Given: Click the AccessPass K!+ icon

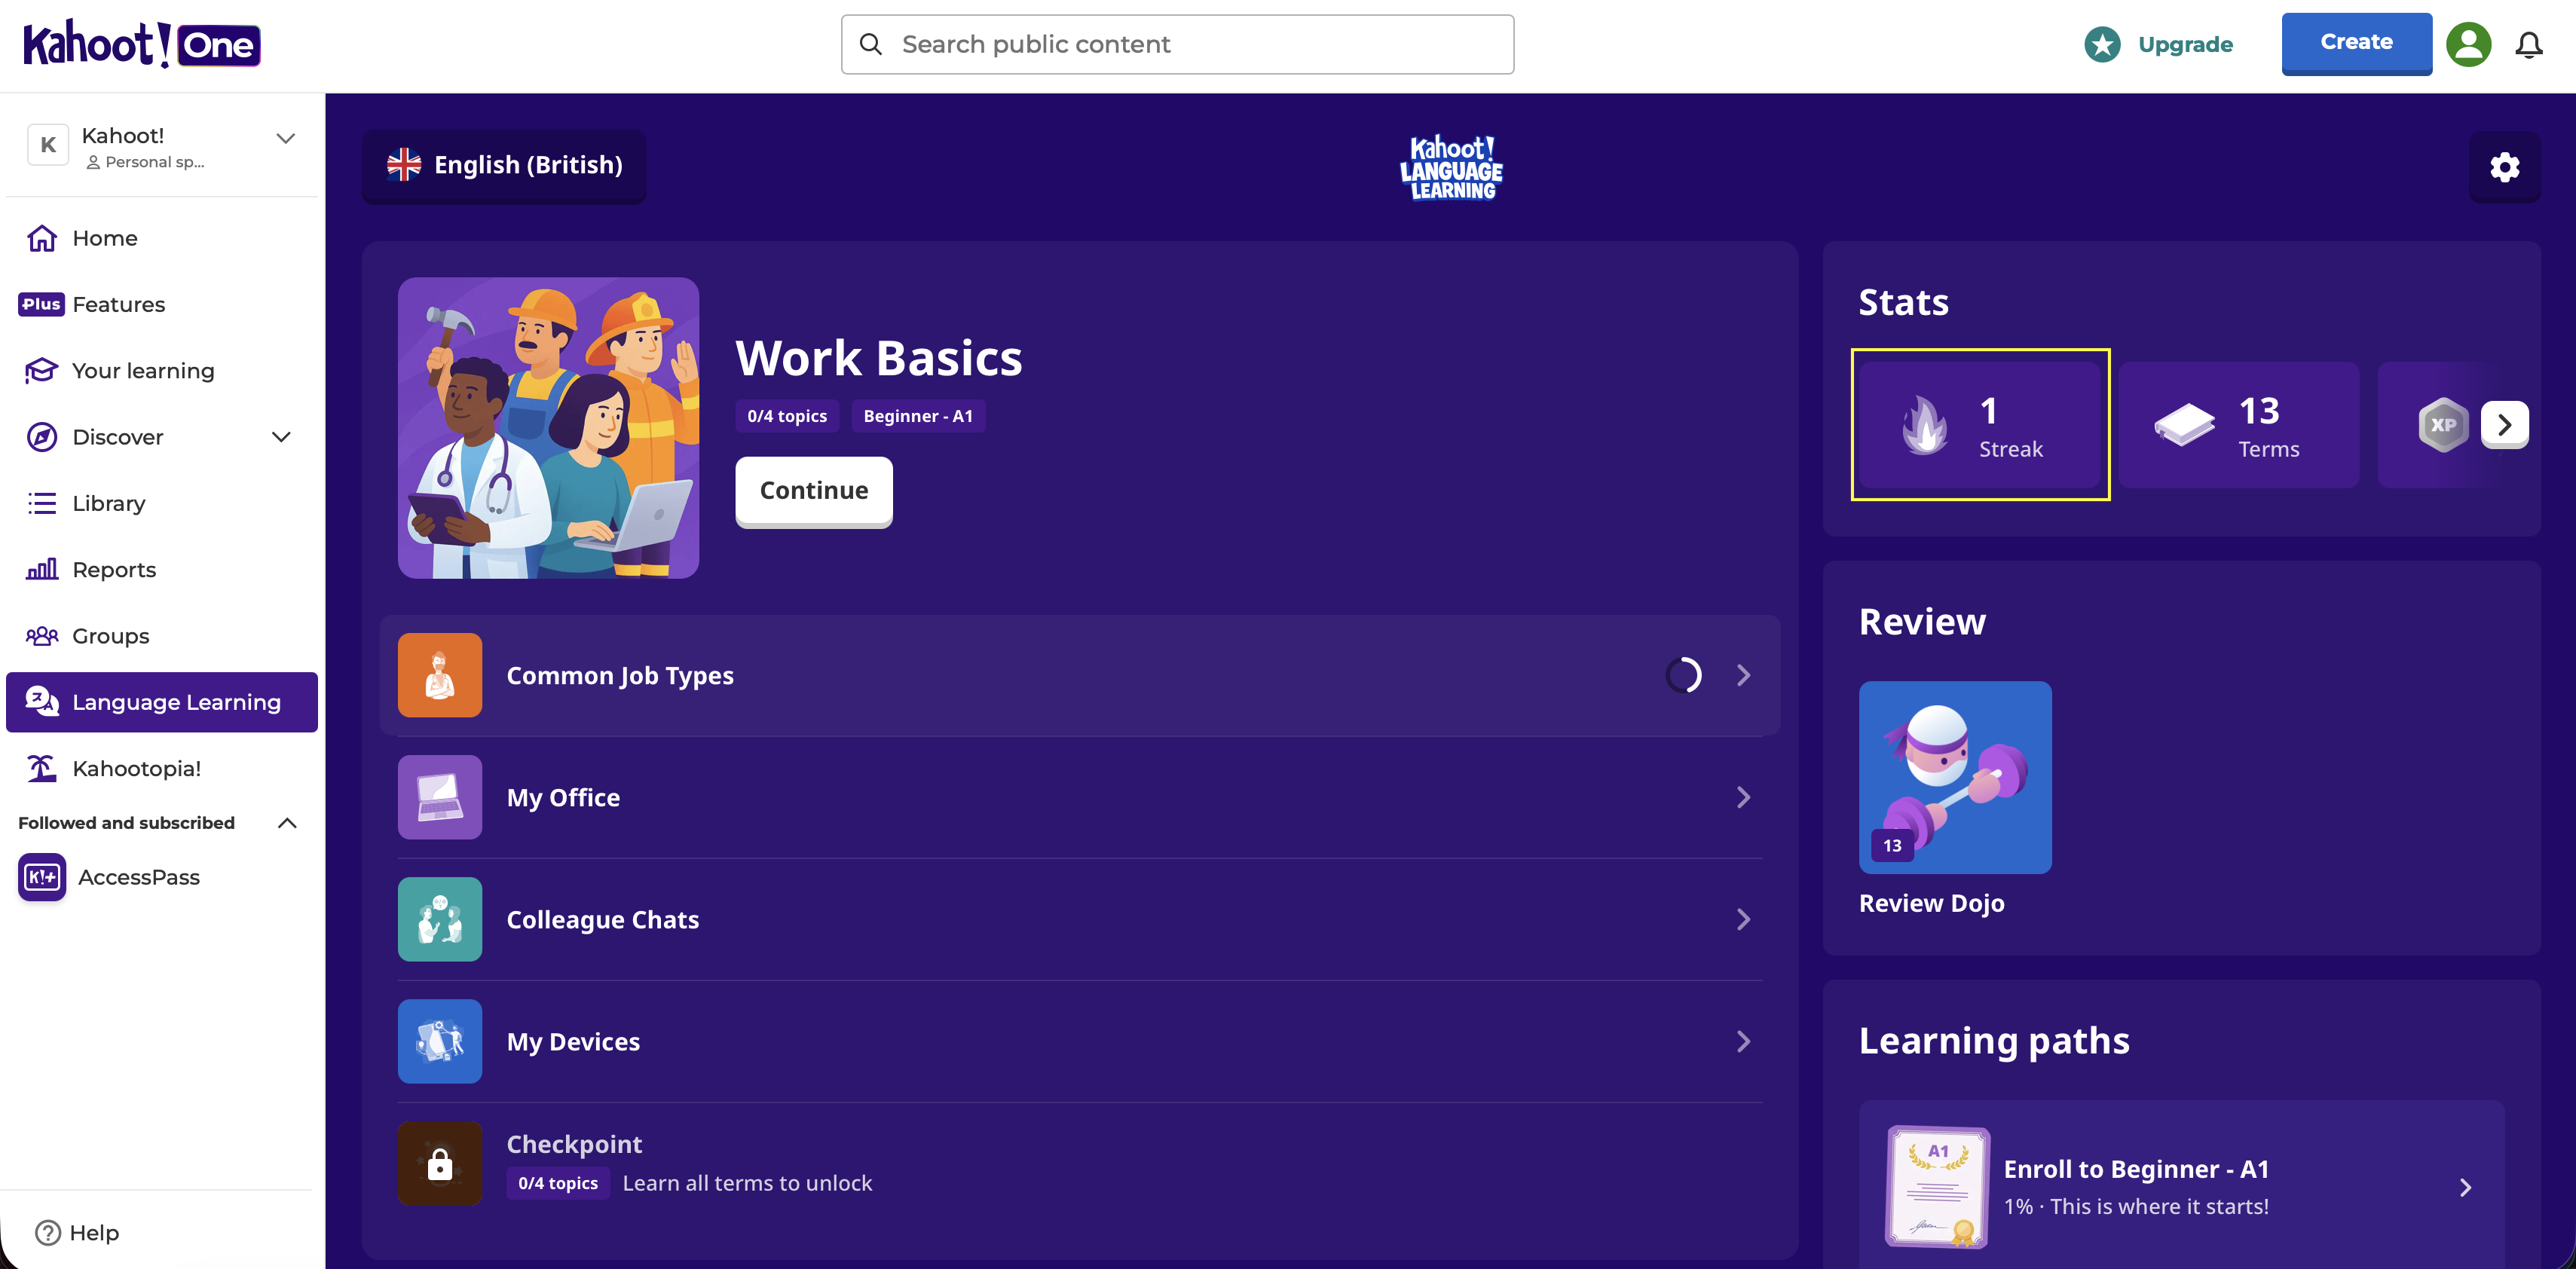Looking at the screenshot, I should click(x=42, y=877).
